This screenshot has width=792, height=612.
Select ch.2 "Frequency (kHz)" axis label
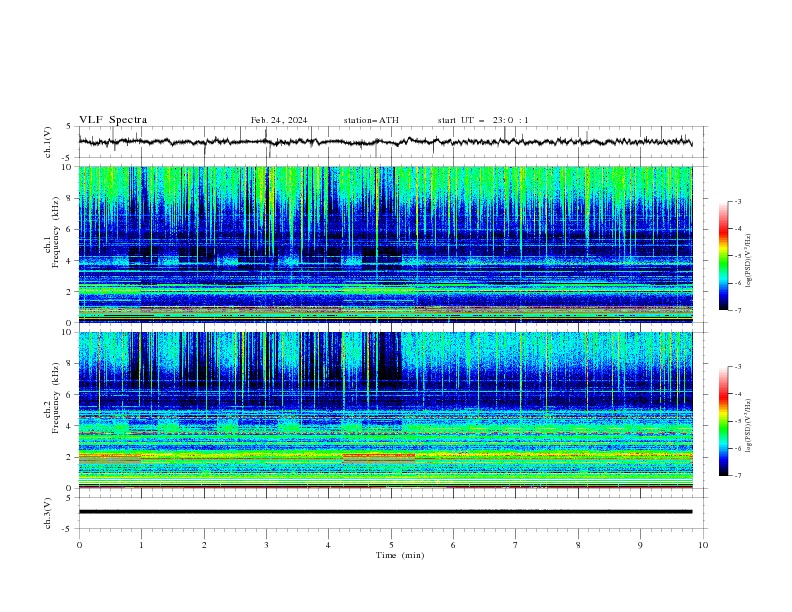tap(56, 397)
